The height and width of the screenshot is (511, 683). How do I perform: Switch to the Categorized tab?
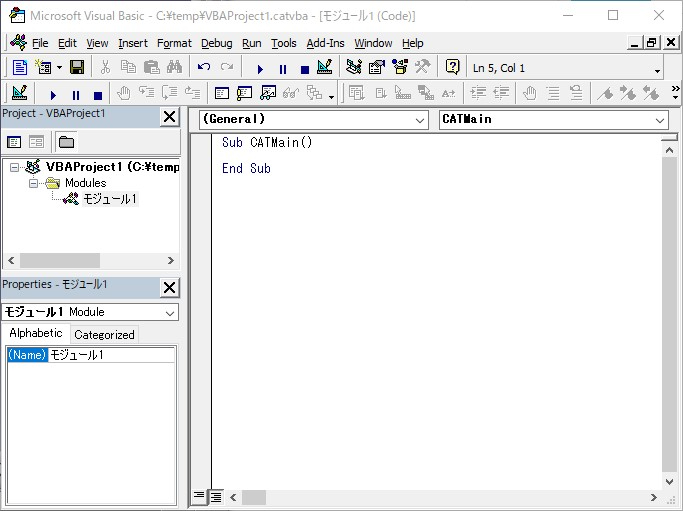pyautogui.click(x=104, y=335)
